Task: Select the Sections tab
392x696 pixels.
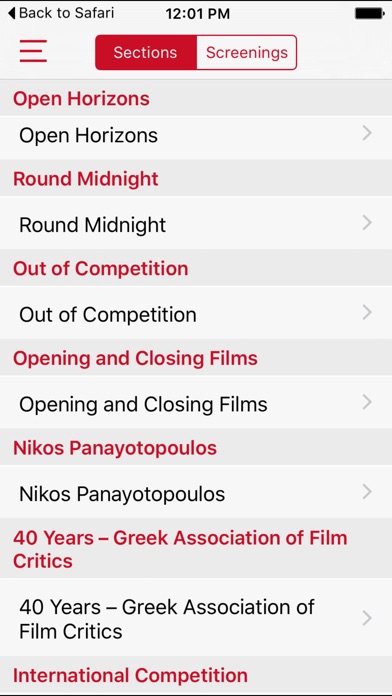Action: [146, 52]
